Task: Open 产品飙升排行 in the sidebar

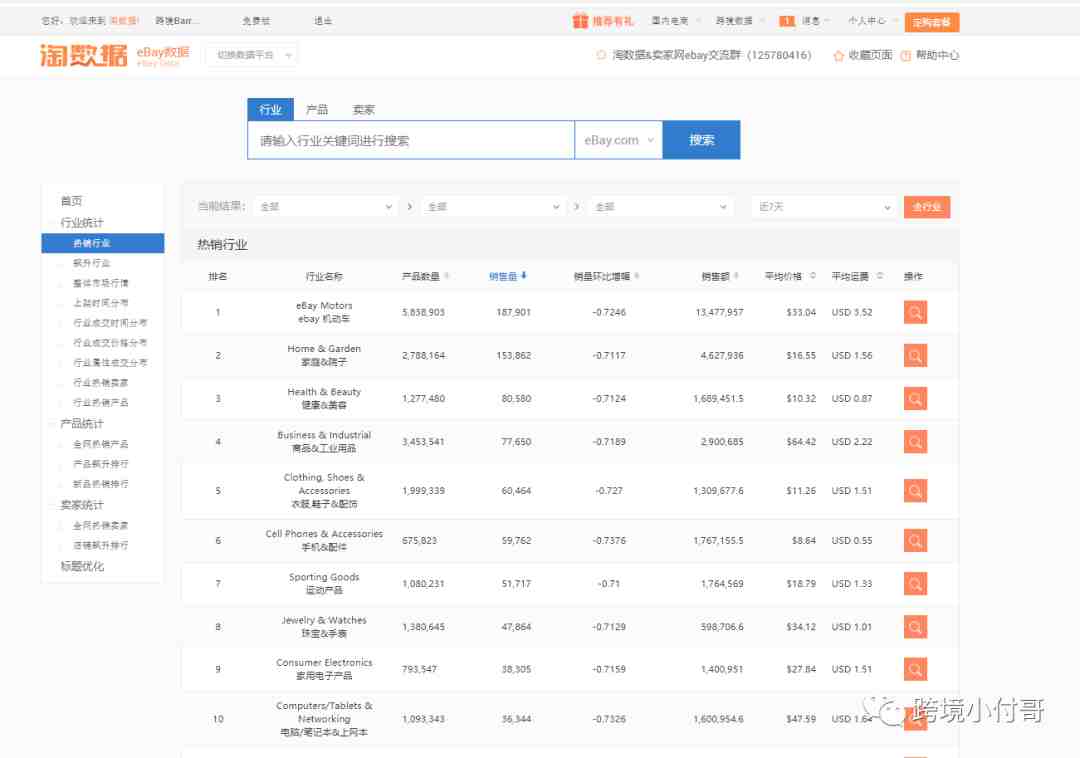Action: 101,464
